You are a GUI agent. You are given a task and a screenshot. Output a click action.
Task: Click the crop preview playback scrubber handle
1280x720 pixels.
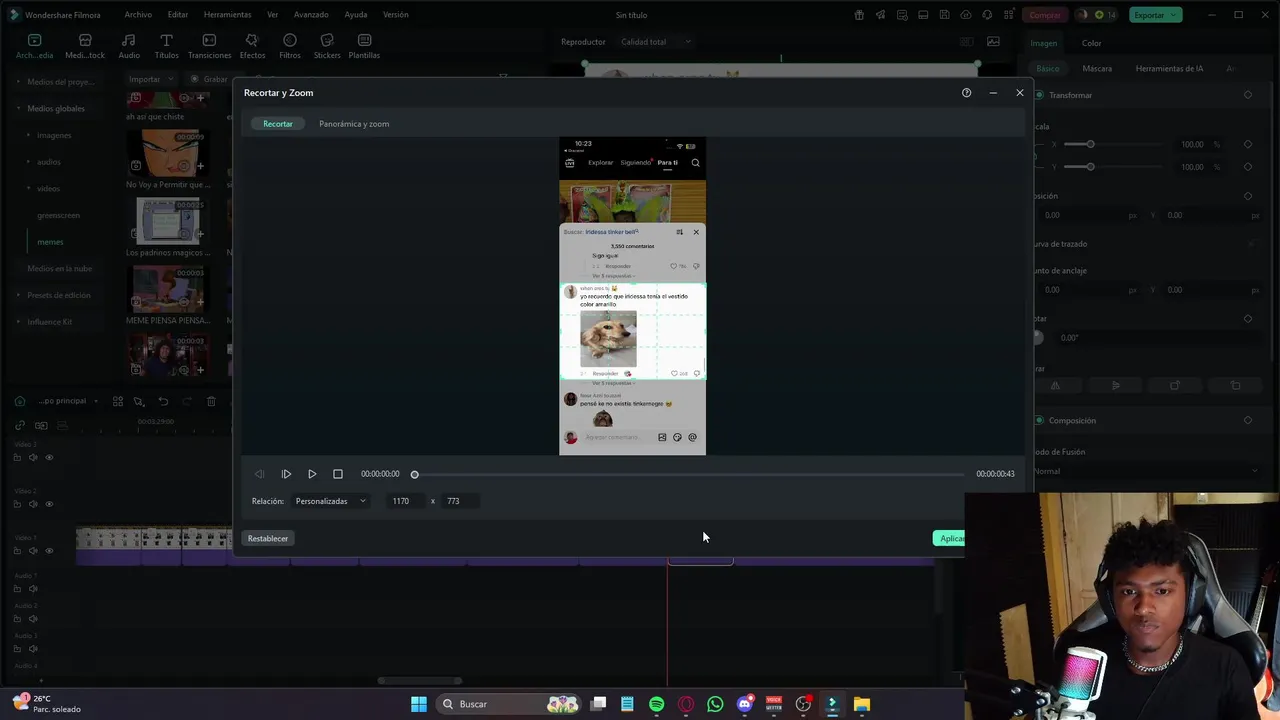(415, 474)
